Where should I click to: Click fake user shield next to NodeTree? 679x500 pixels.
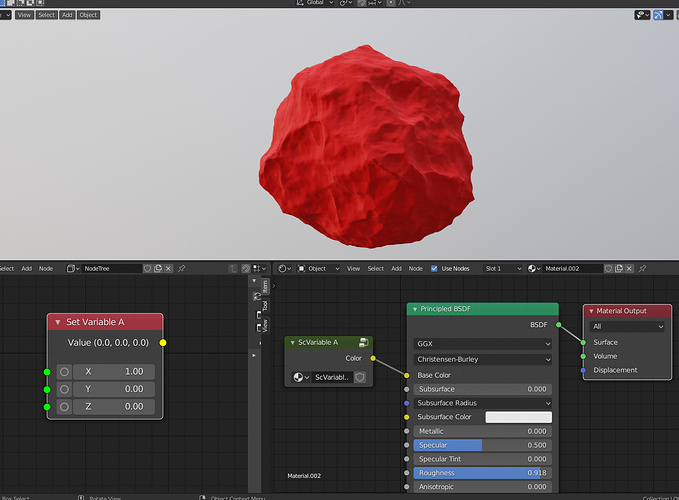click(x=147, y=268)
